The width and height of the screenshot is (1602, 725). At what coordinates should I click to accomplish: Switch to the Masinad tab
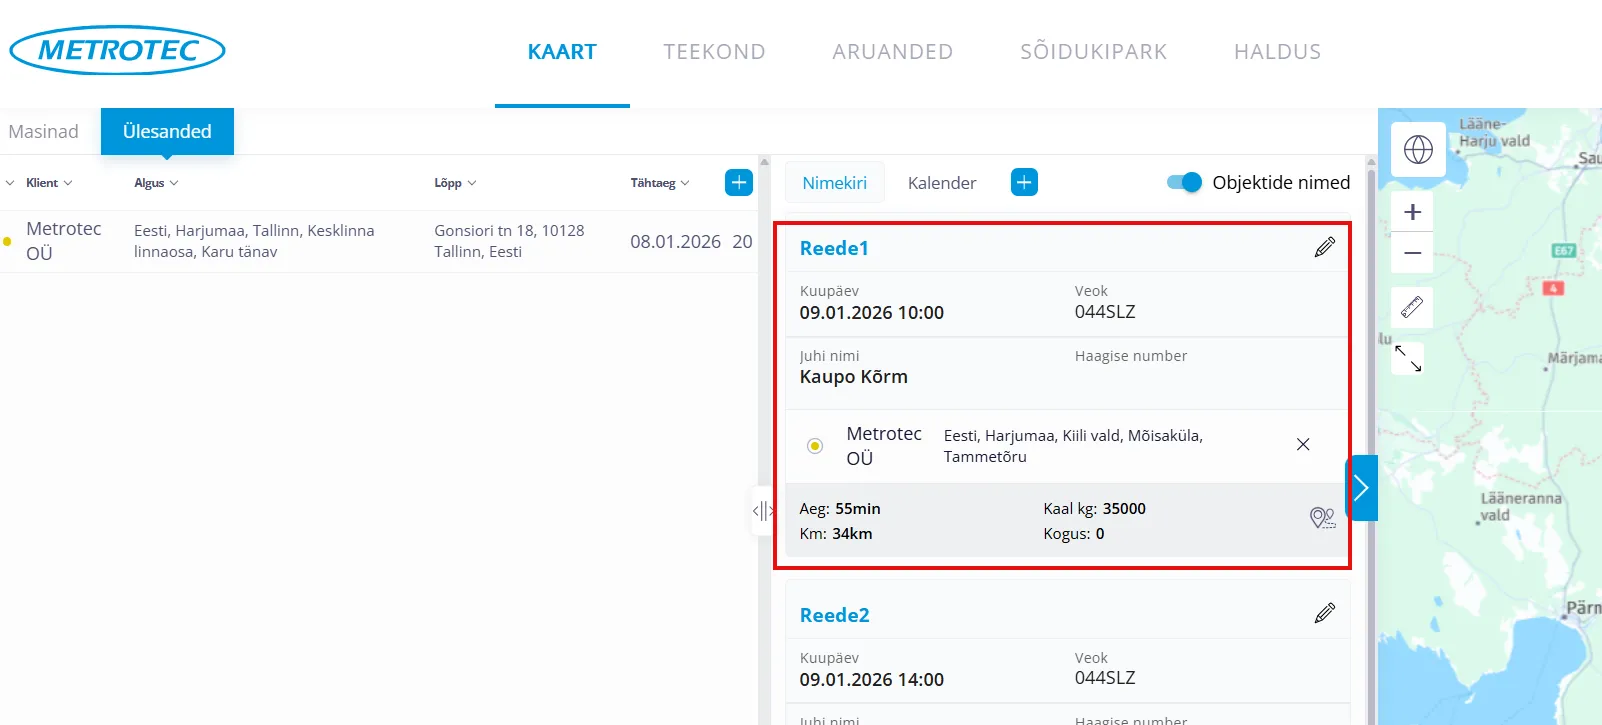coord(43,132)
